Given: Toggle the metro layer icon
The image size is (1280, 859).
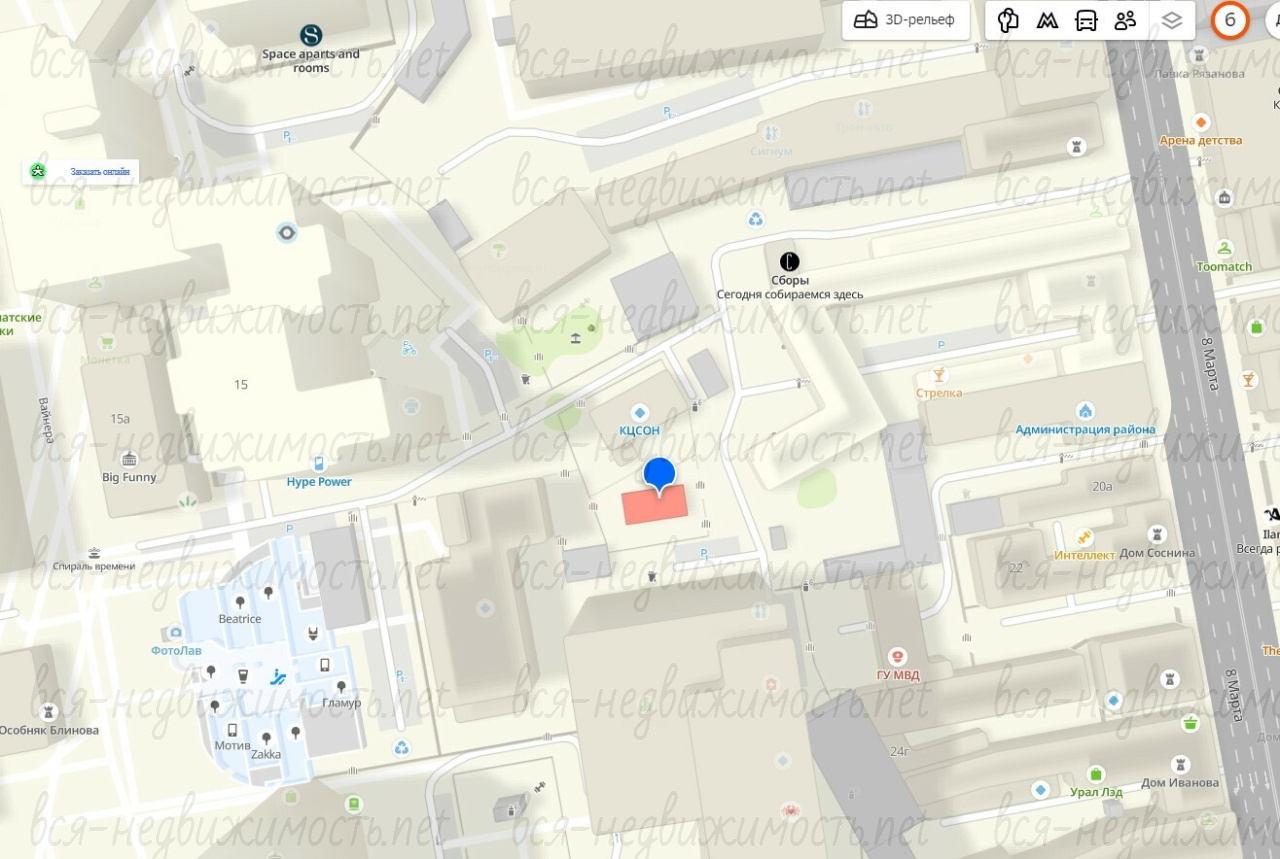Looking at the screenshot, I should click(x=1047, y=20).
